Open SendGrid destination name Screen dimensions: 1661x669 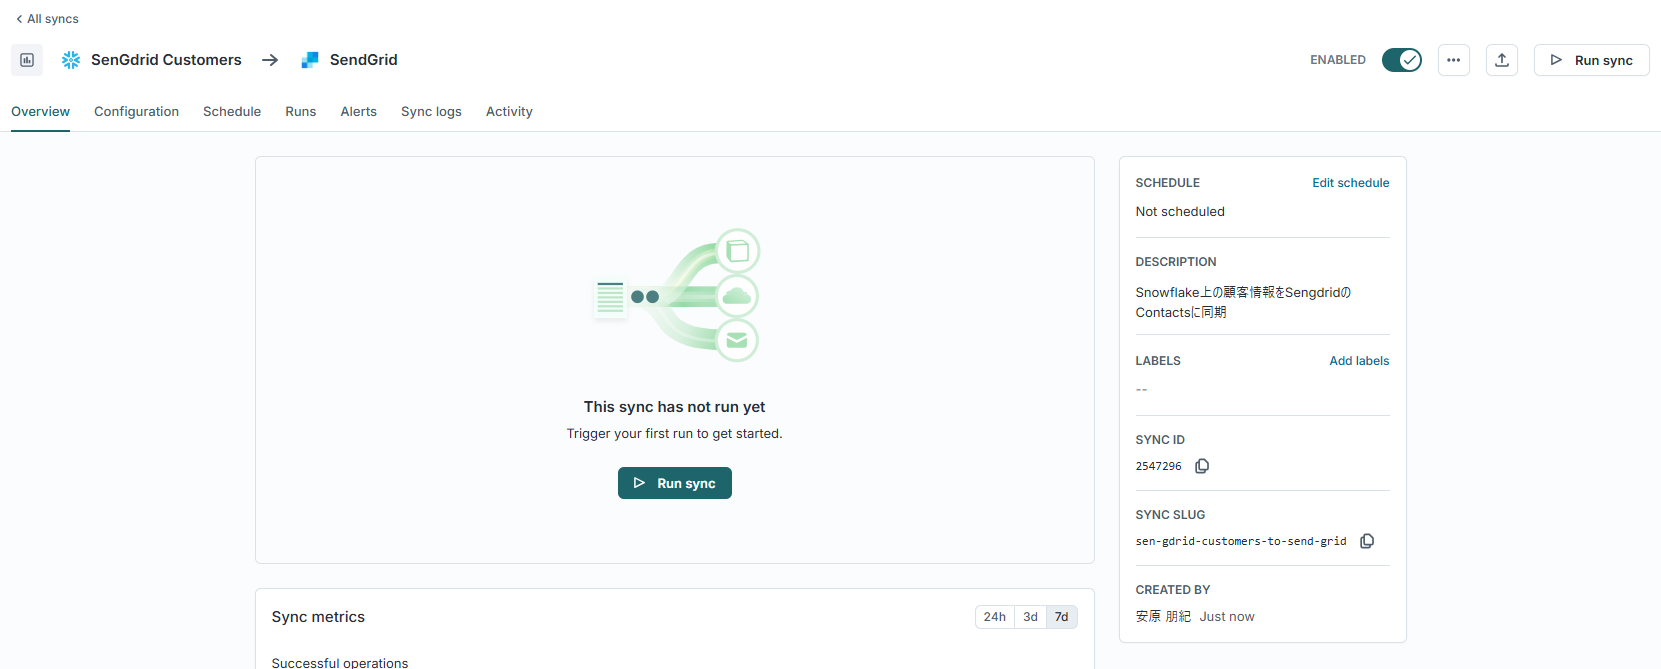tap(364, 60)
